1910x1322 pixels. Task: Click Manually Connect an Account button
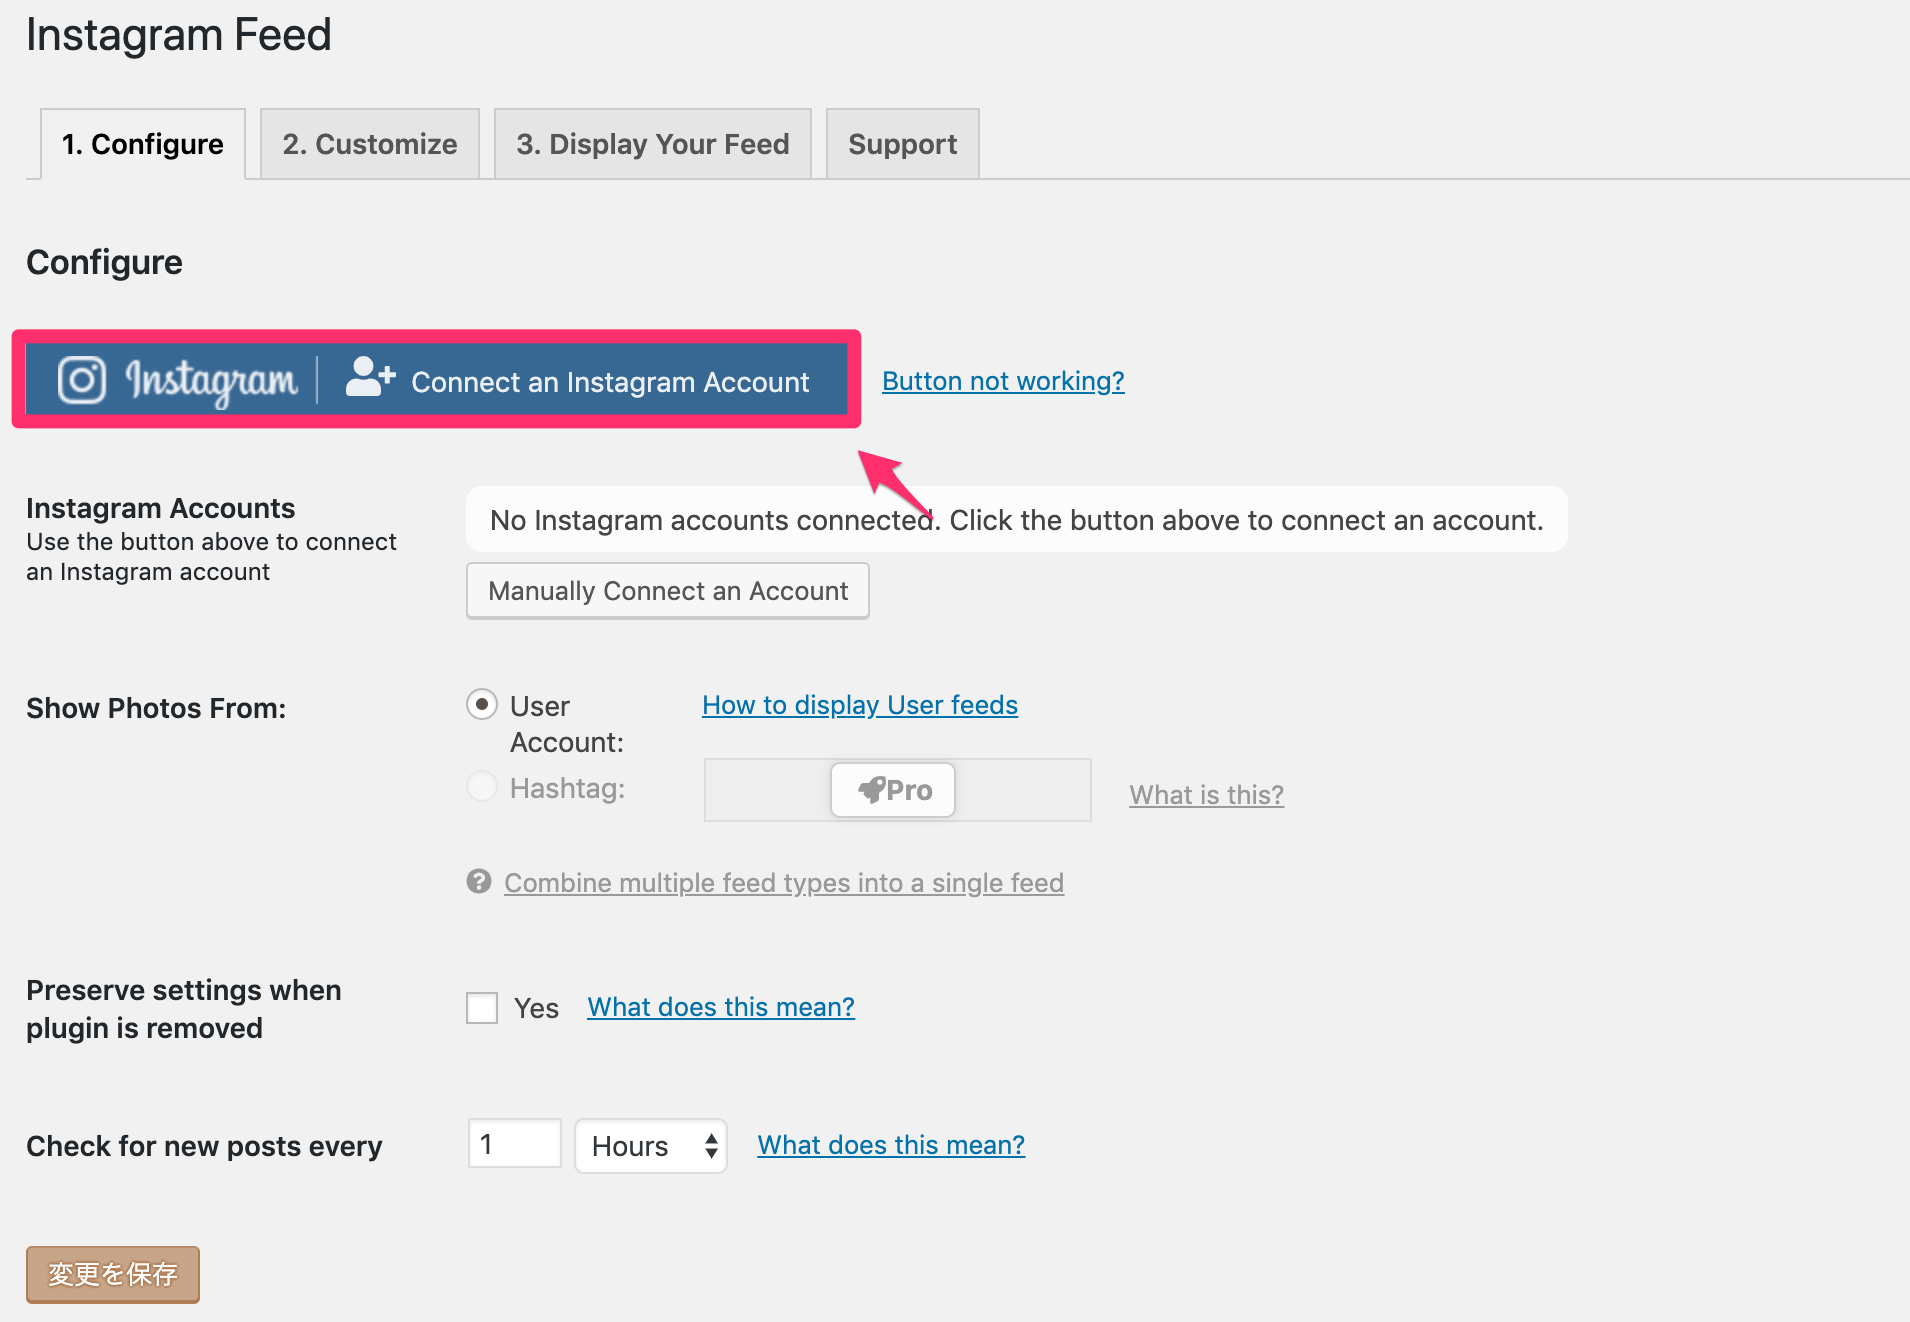(x=668, y=591)
